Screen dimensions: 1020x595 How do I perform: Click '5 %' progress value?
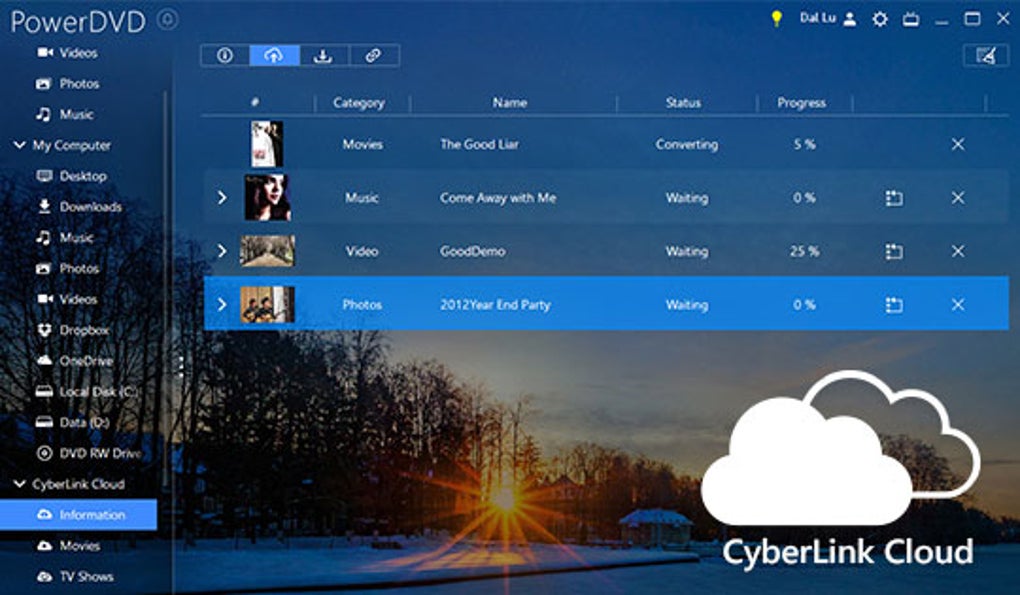(805, 144)
